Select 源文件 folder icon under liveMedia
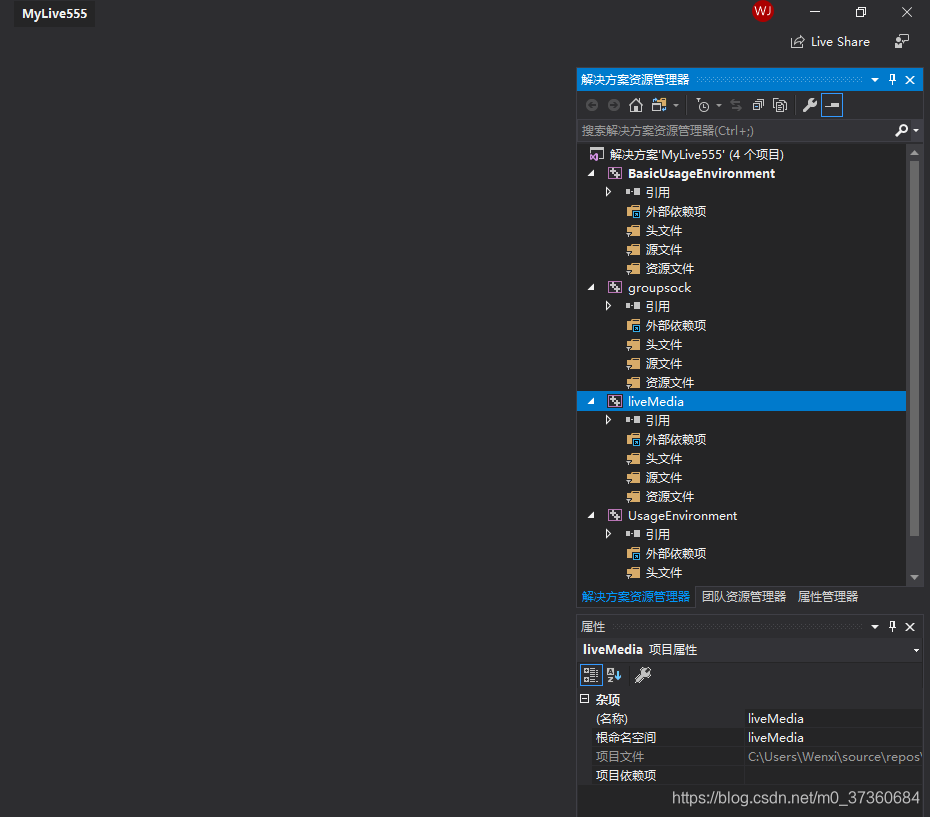 (633, 478)
